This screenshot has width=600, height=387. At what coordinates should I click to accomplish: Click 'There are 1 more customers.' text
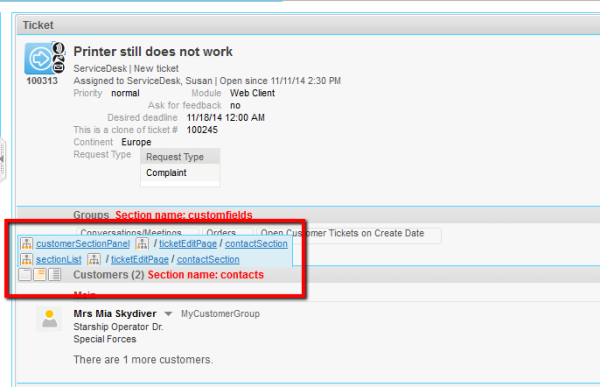pos(143,360)
